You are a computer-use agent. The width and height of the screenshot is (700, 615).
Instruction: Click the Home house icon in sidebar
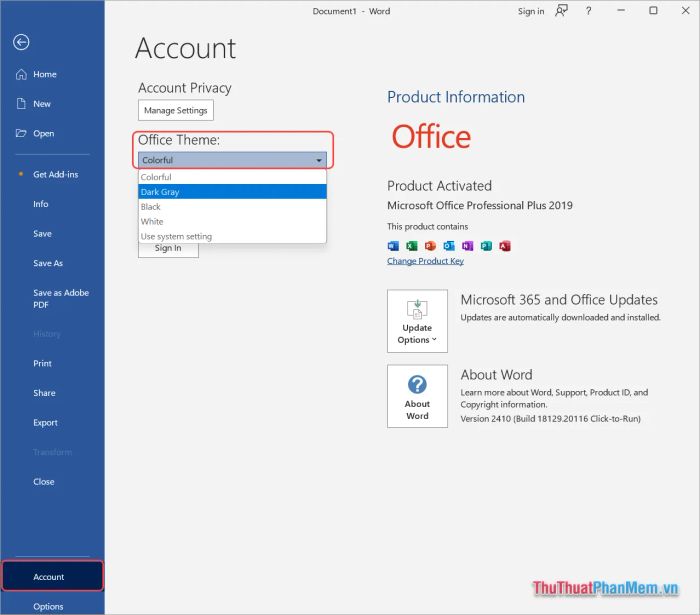(x=21, y=74)
